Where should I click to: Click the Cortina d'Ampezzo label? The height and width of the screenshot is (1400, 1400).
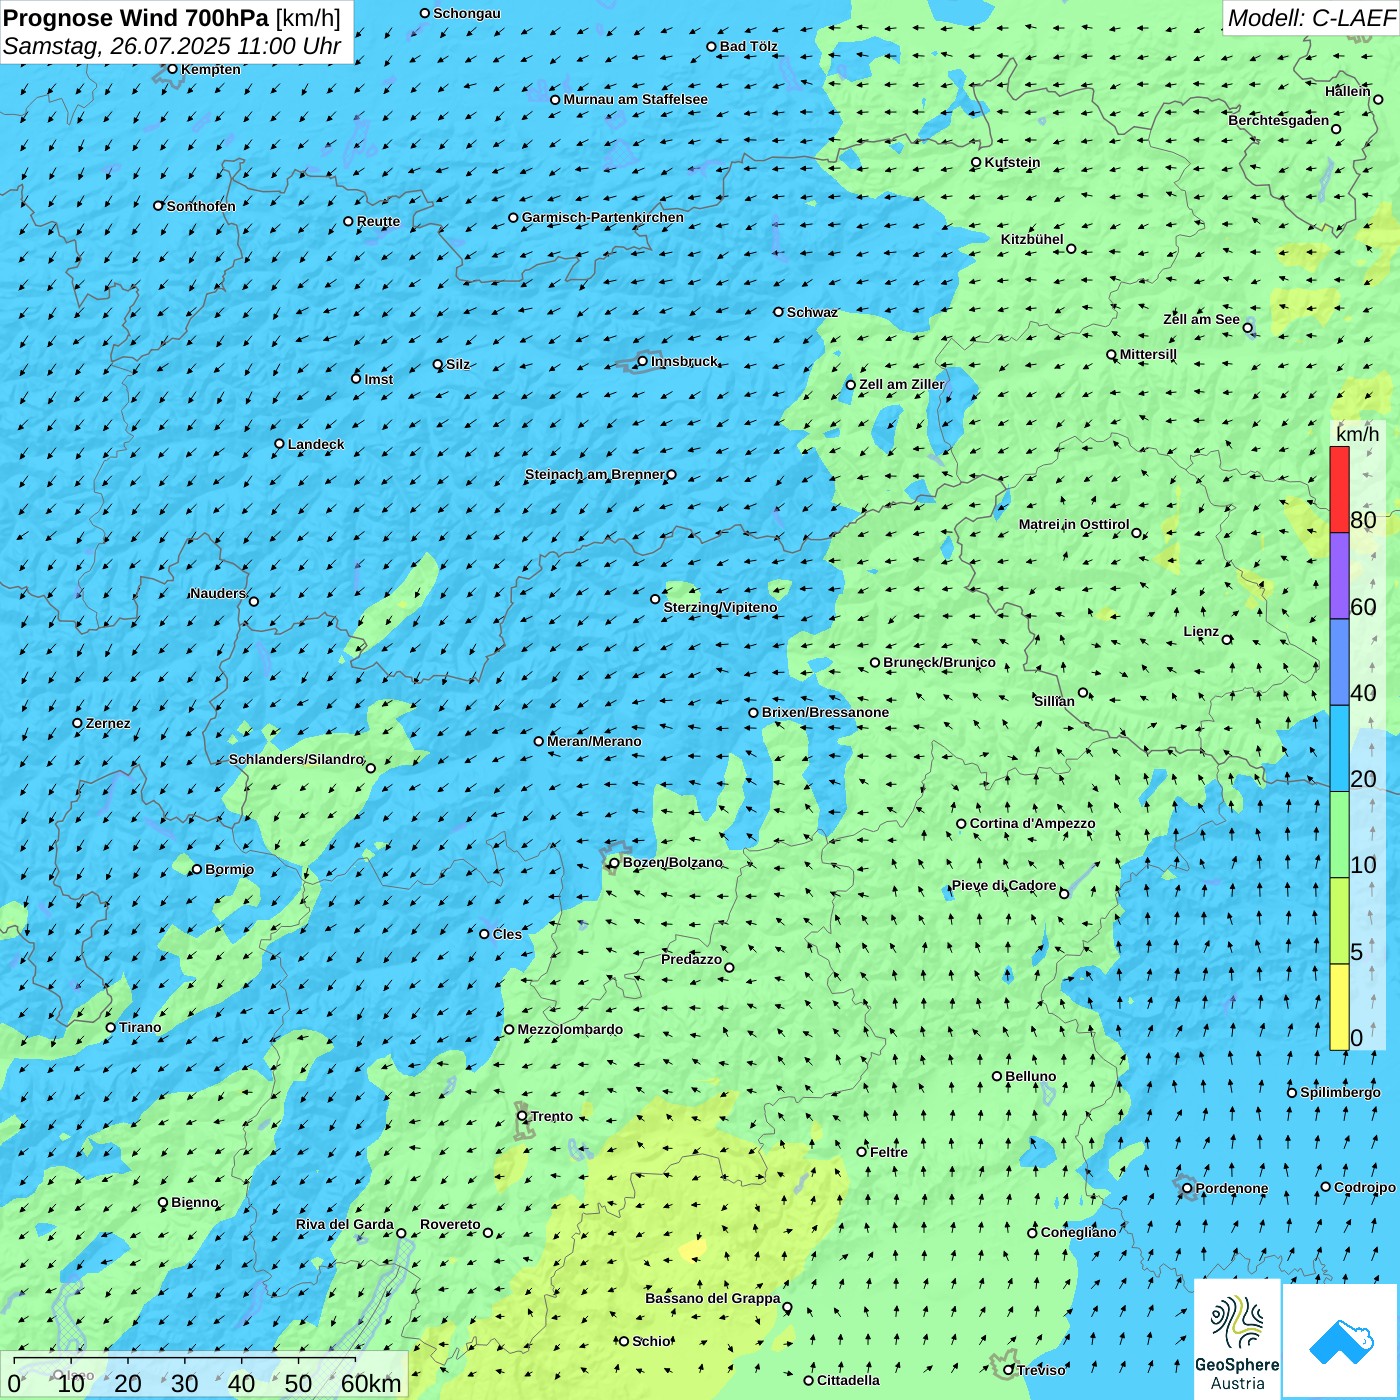point(1032,823)
